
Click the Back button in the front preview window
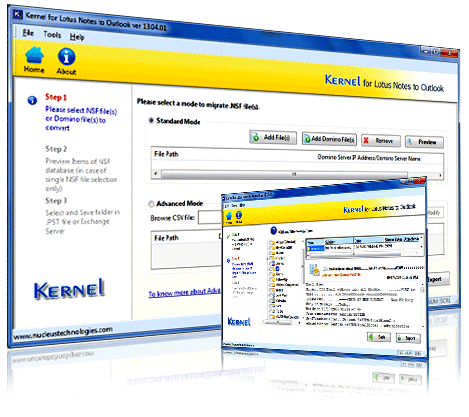[379, 337]
